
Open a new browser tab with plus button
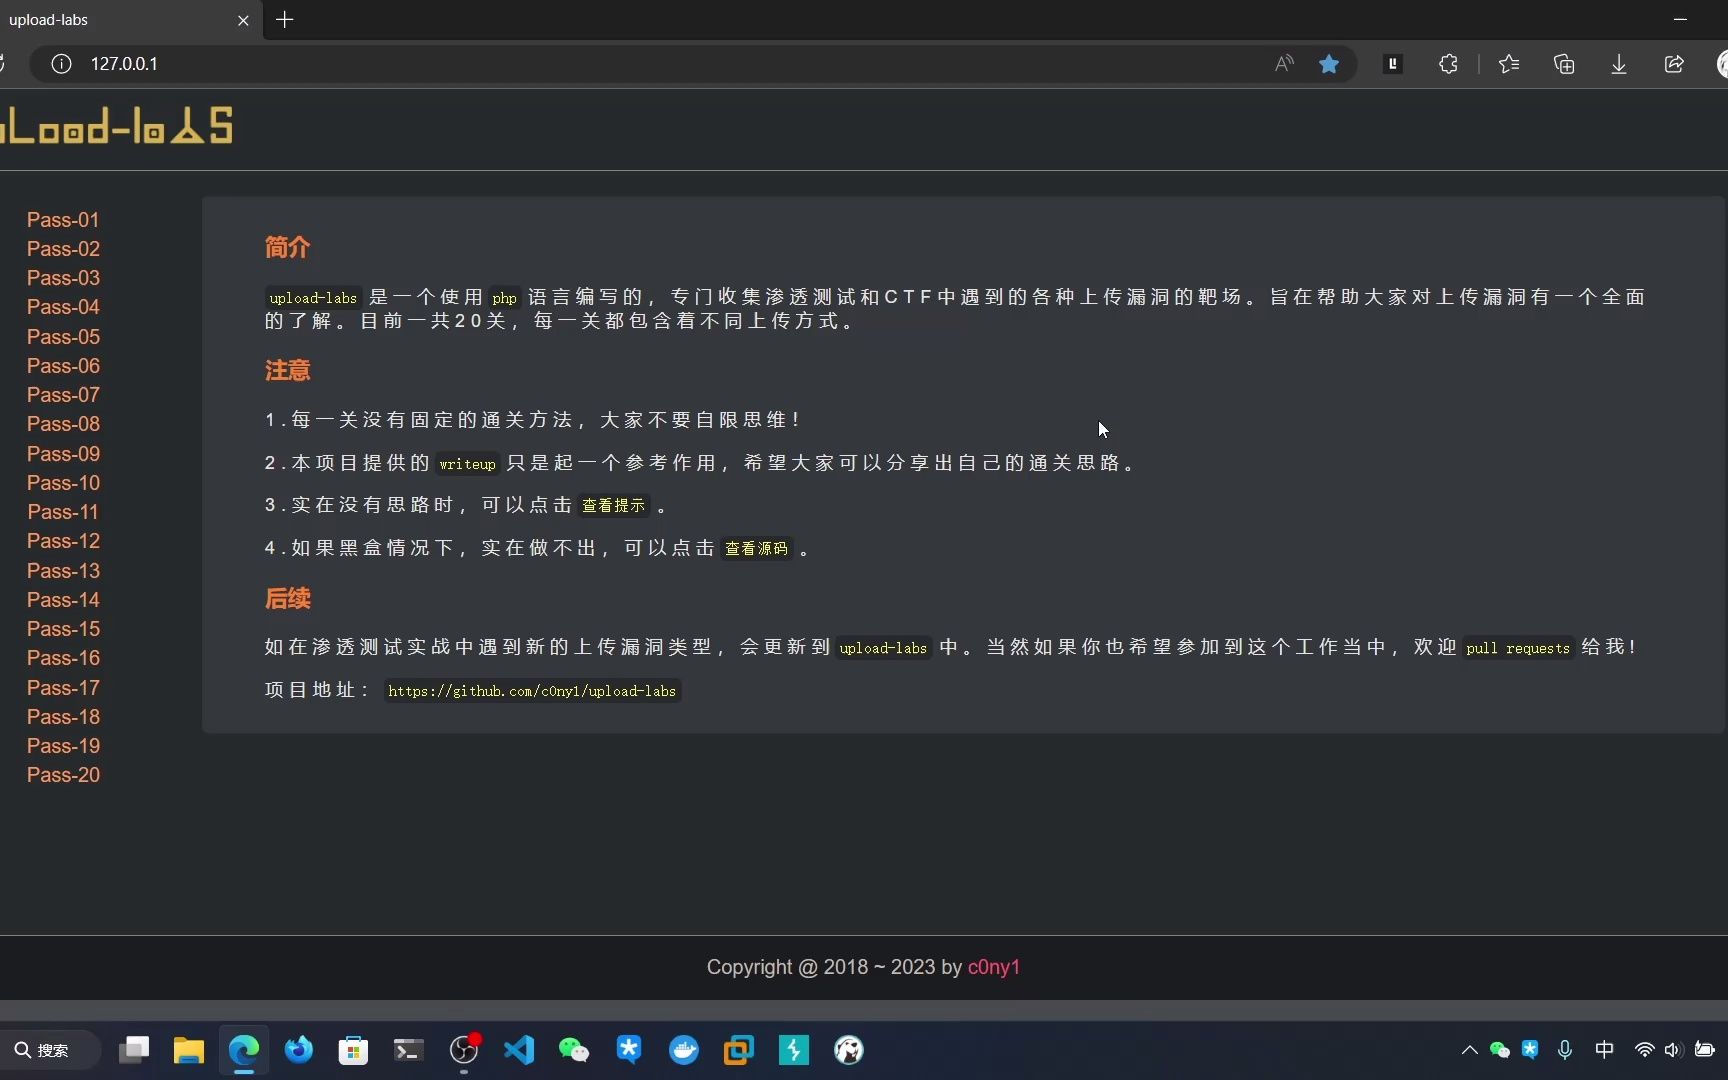pos(285,19)
